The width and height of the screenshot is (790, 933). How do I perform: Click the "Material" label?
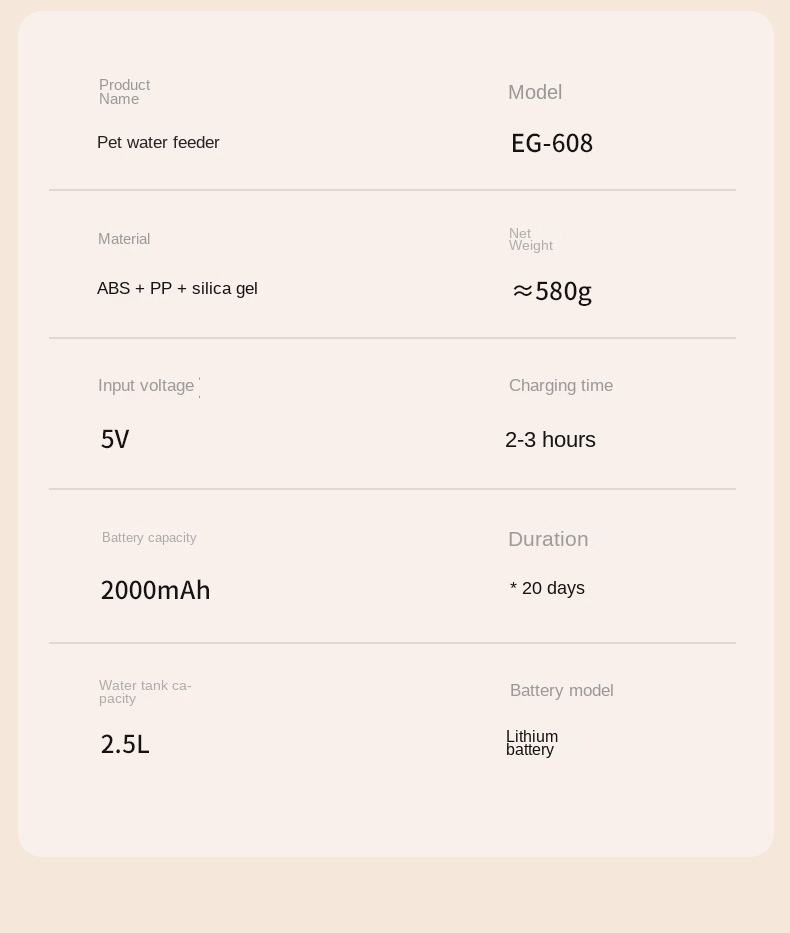pyautogui.click(x=124, y=239)
